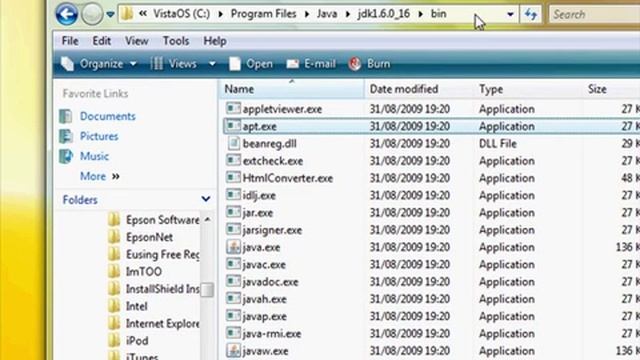Click the javaw.exe Java cup icon
The height and width of the screenshot is (360, 640).
pyautogui.click(x=233, y=351)
